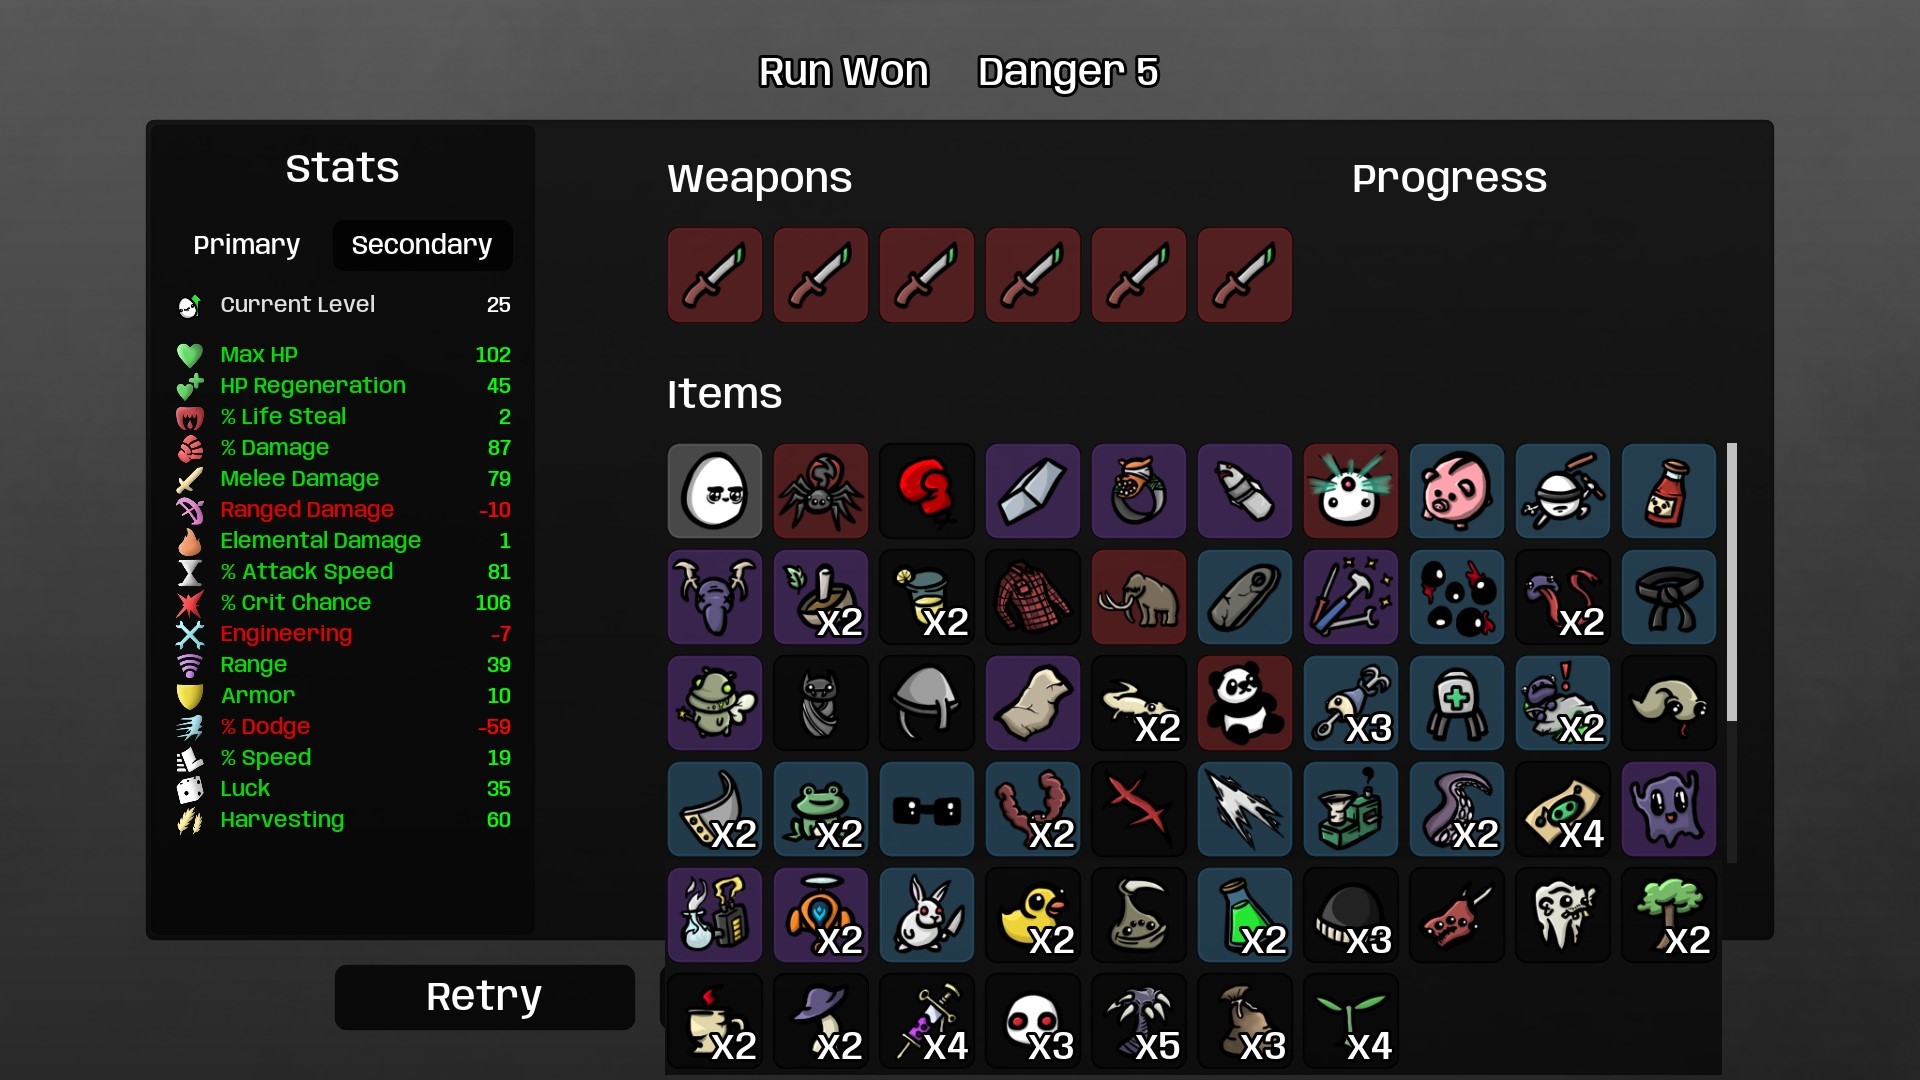Select the red boxing glove item
This screenshot has width=1920, height=1080.
[x=927, y=491]
